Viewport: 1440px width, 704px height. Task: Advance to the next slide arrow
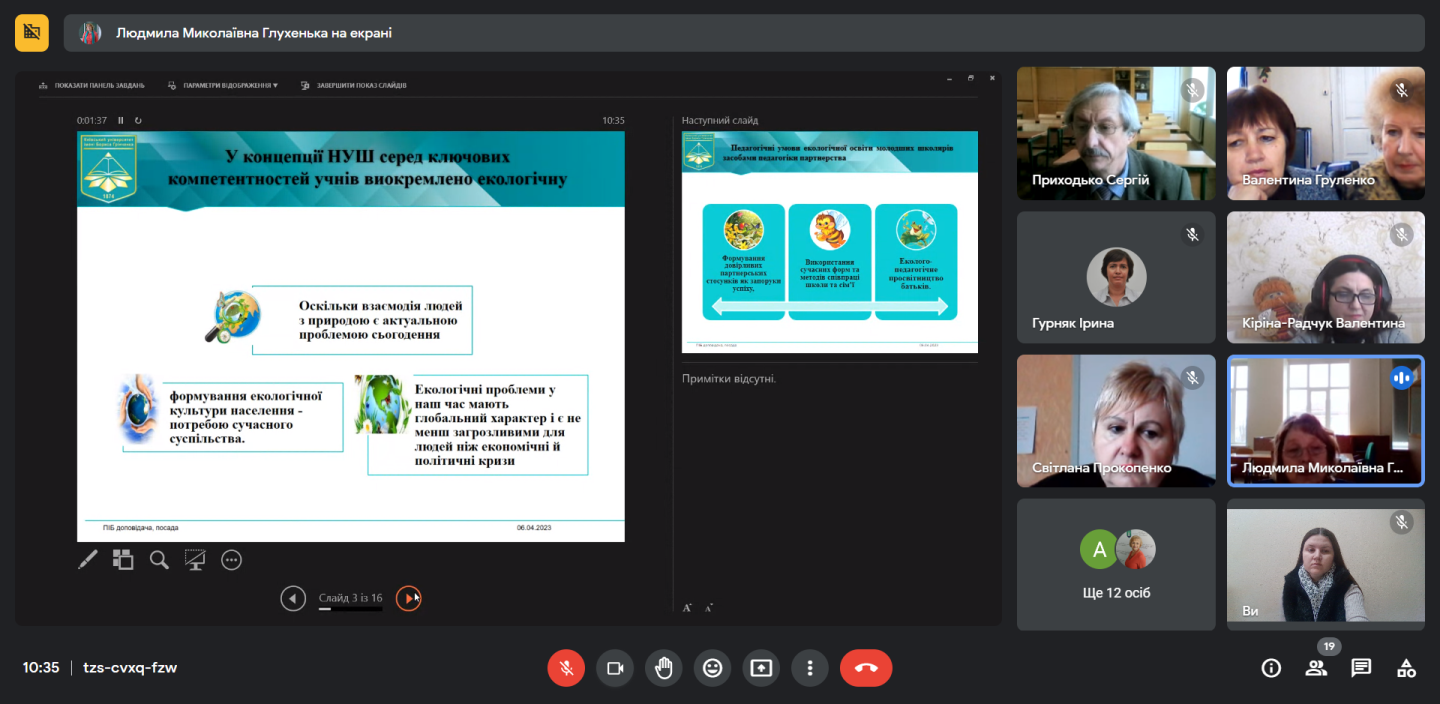(409, 599)
